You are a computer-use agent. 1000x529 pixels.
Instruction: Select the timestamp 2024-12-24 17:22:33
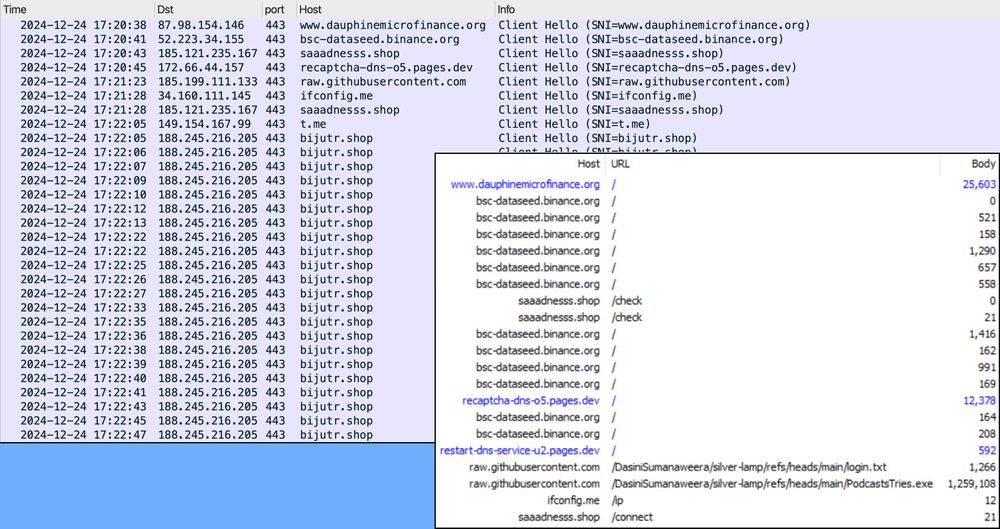click(x=83, y=308)
